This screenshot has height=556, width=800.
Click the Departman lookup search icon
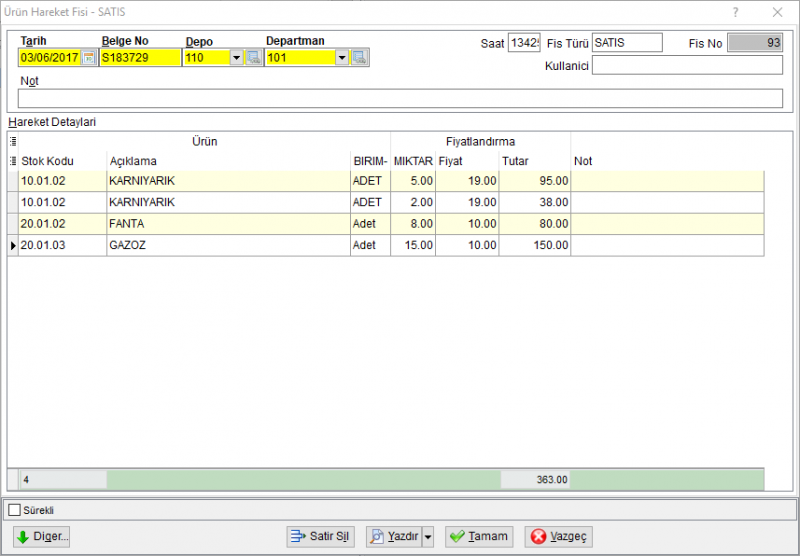point(359,58)
